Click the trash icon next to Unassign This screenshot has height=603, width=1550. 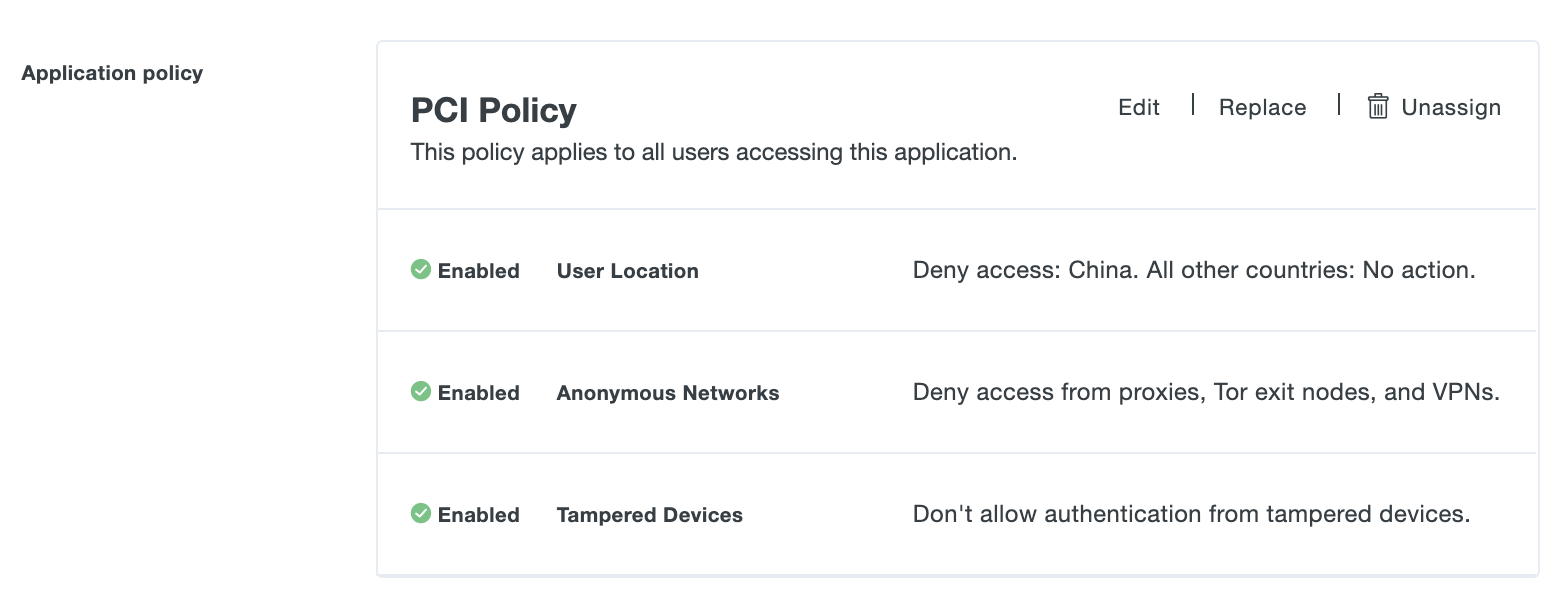[1379, 106]
